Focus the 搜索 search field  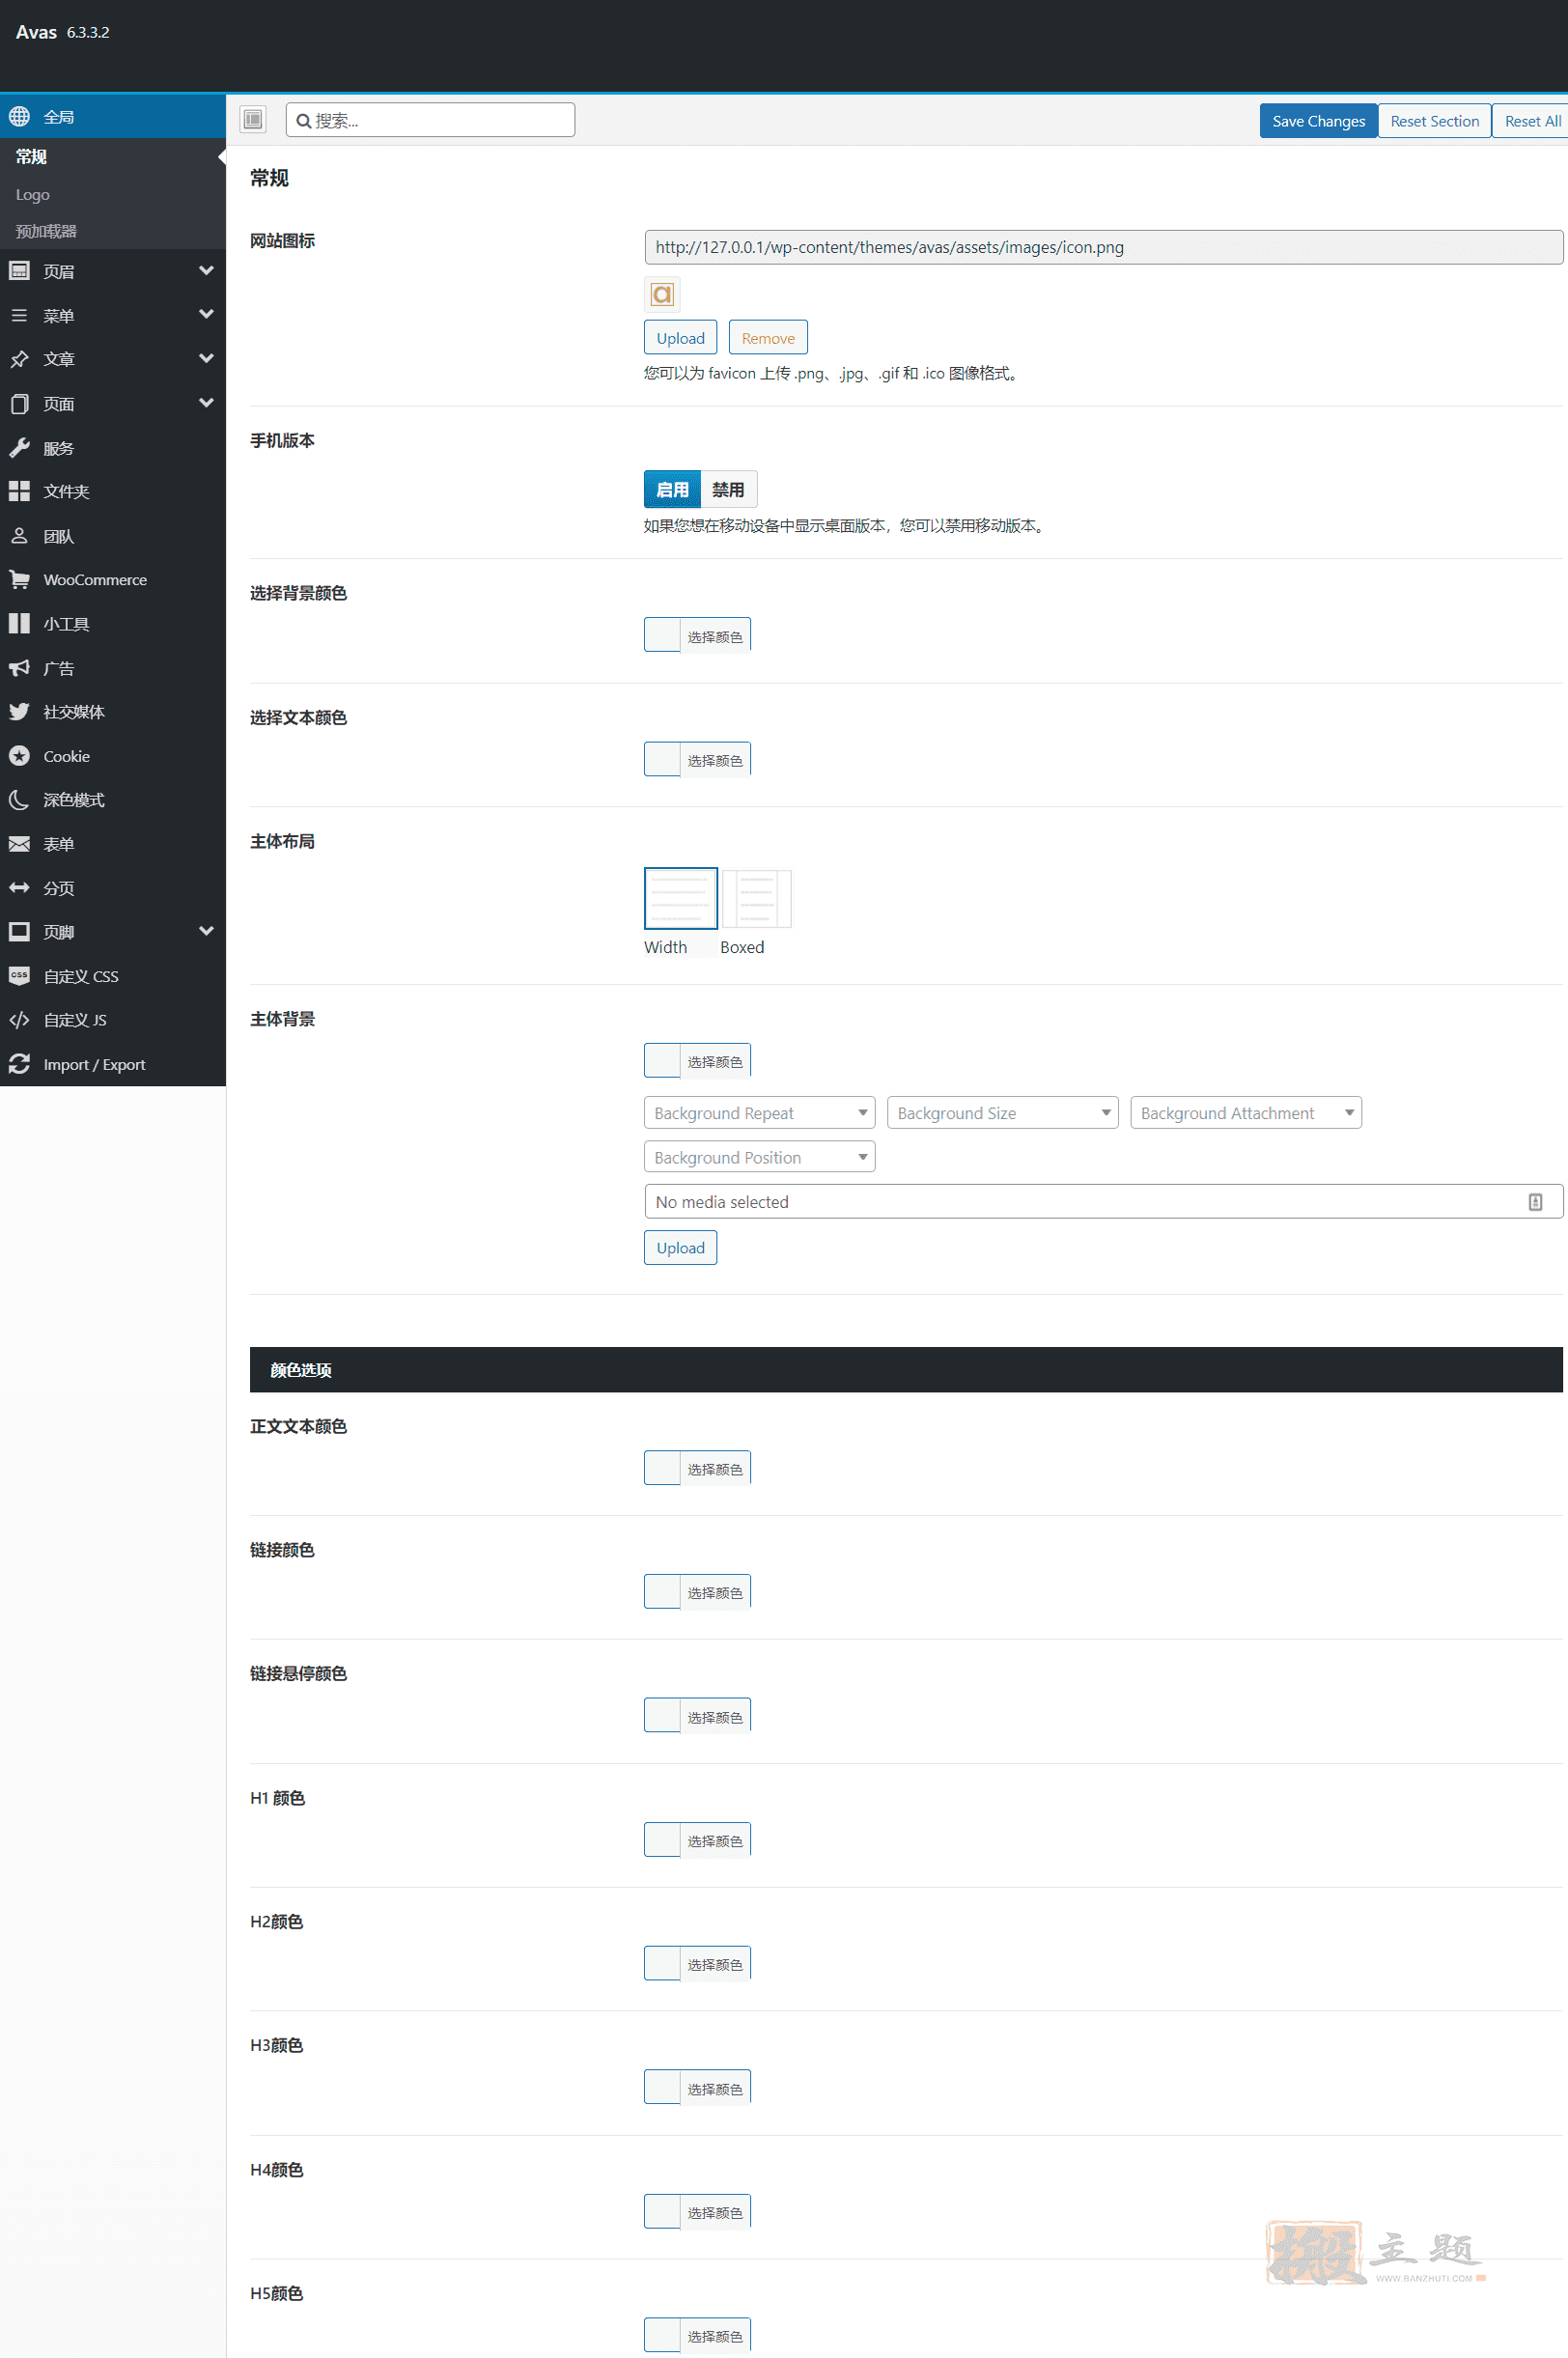pos(430,120)
